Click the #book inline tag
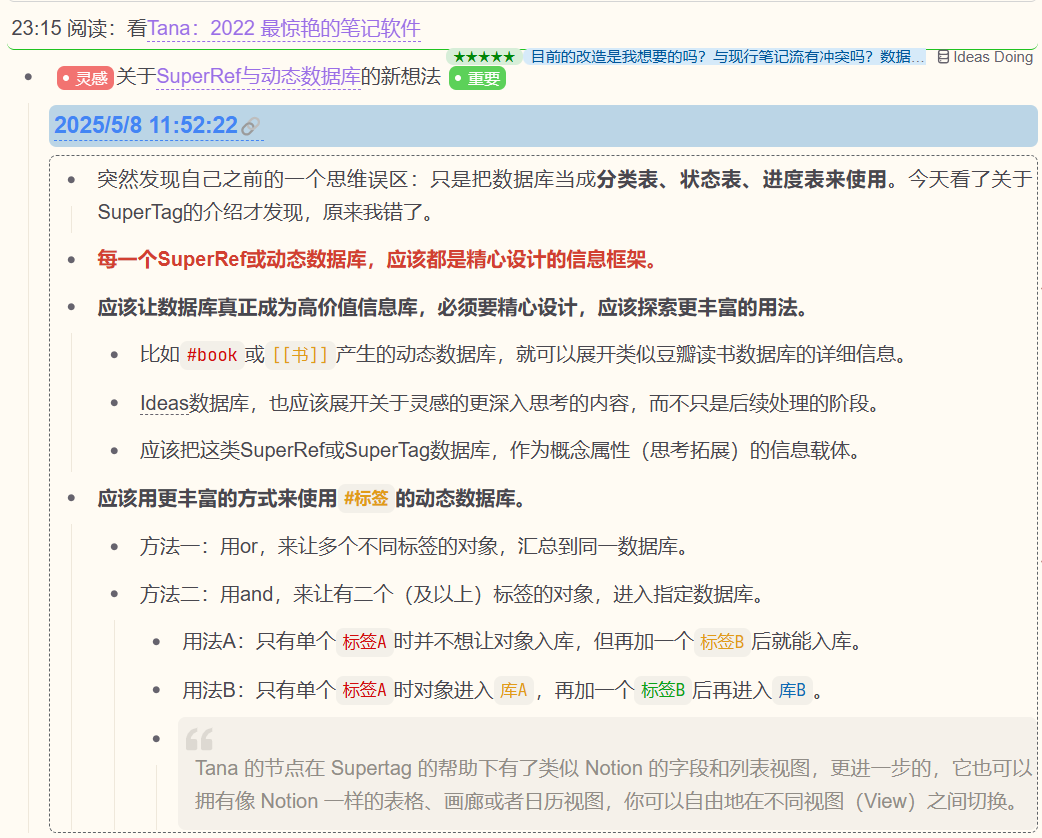This screenshot has width=1042, height=838. coord(212,355)
